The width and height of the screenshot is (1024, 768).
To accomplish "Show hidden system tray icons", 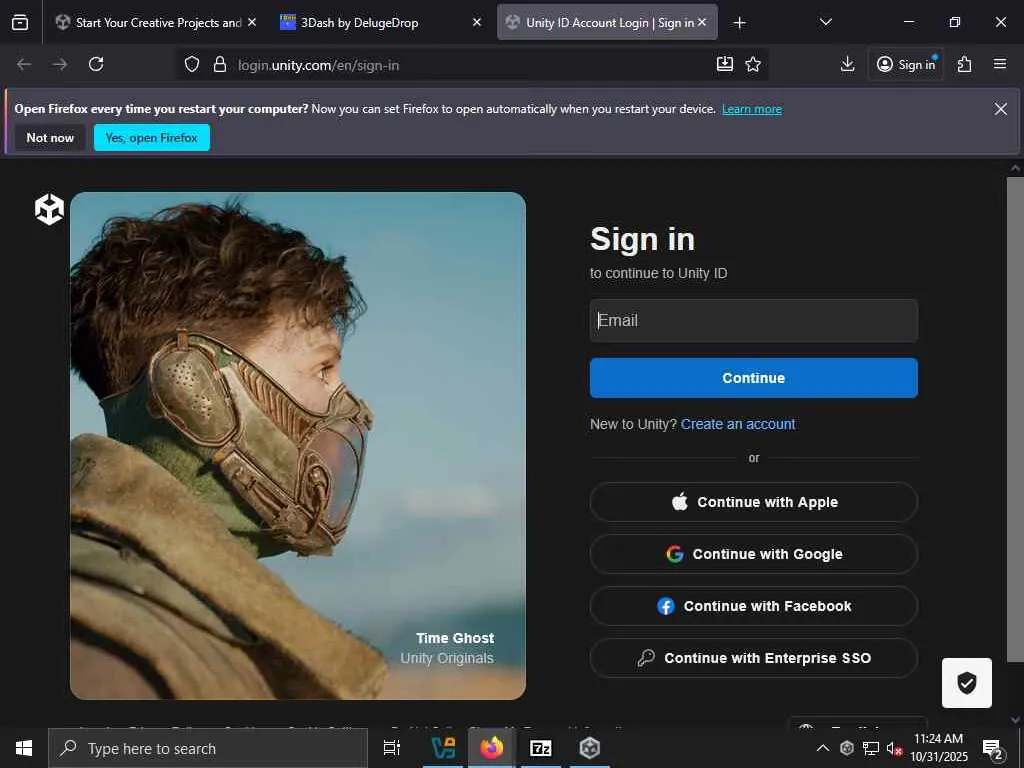I will (823, 748).
